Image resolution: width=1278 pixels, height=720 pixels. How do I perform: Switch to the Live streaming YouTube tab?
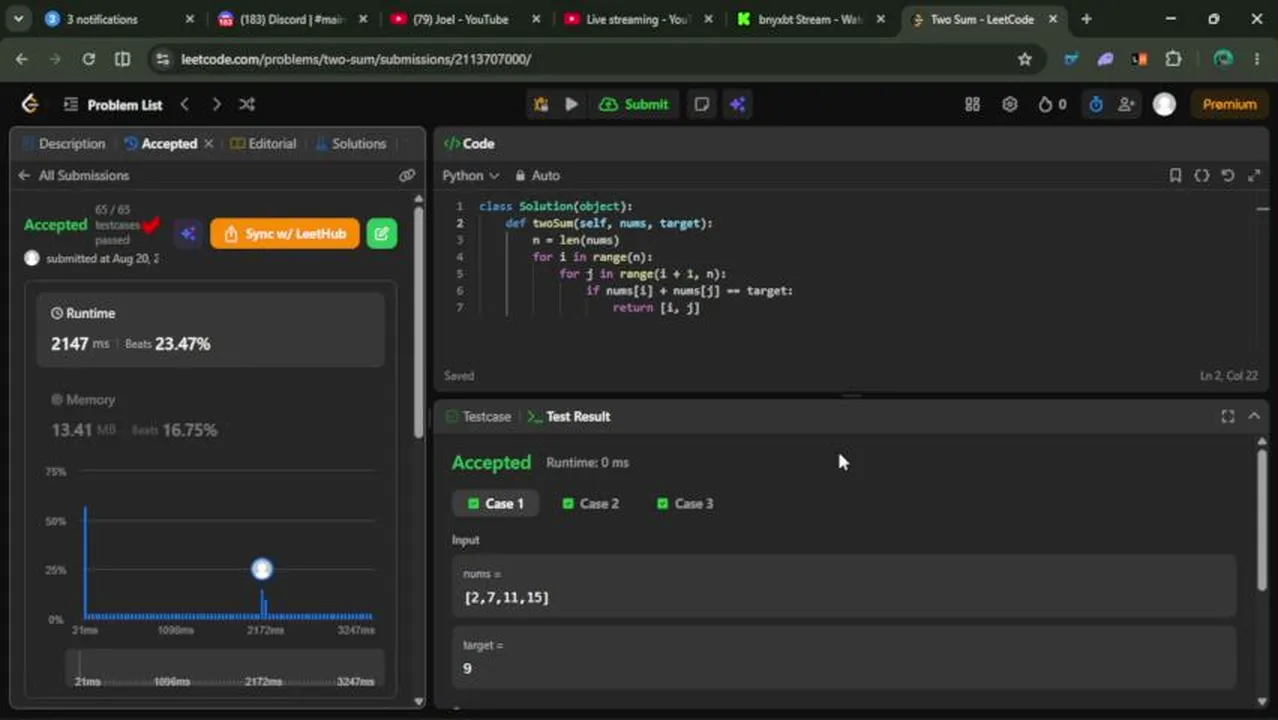click(637, 19)
